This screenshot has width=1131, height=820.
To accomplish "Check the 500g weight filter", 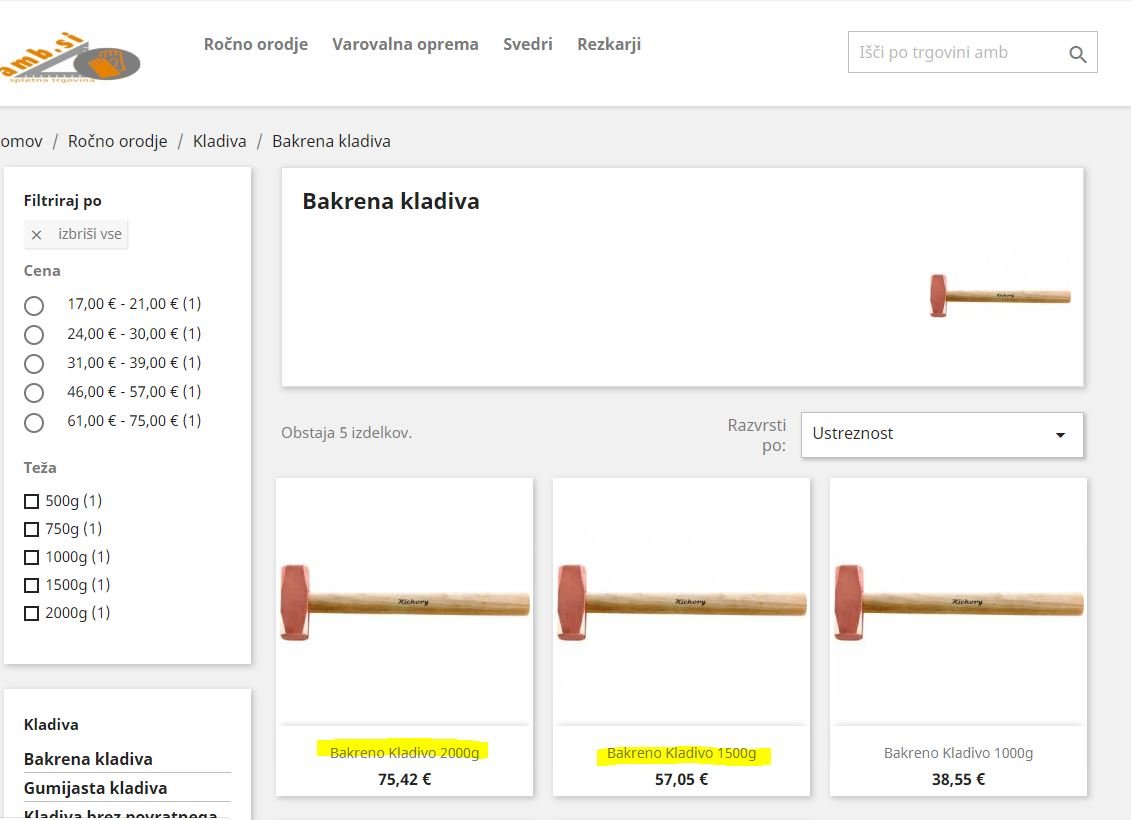I will (x=32, y=501).
